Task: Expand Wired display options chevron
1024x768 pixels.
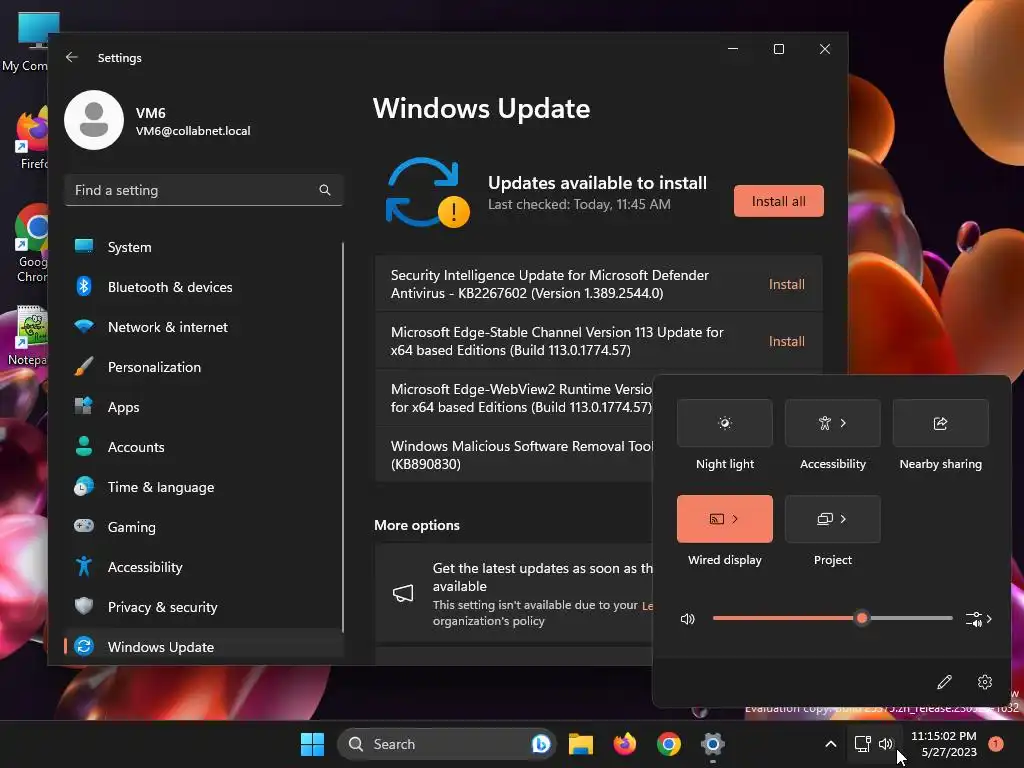Action: (735, 519)
